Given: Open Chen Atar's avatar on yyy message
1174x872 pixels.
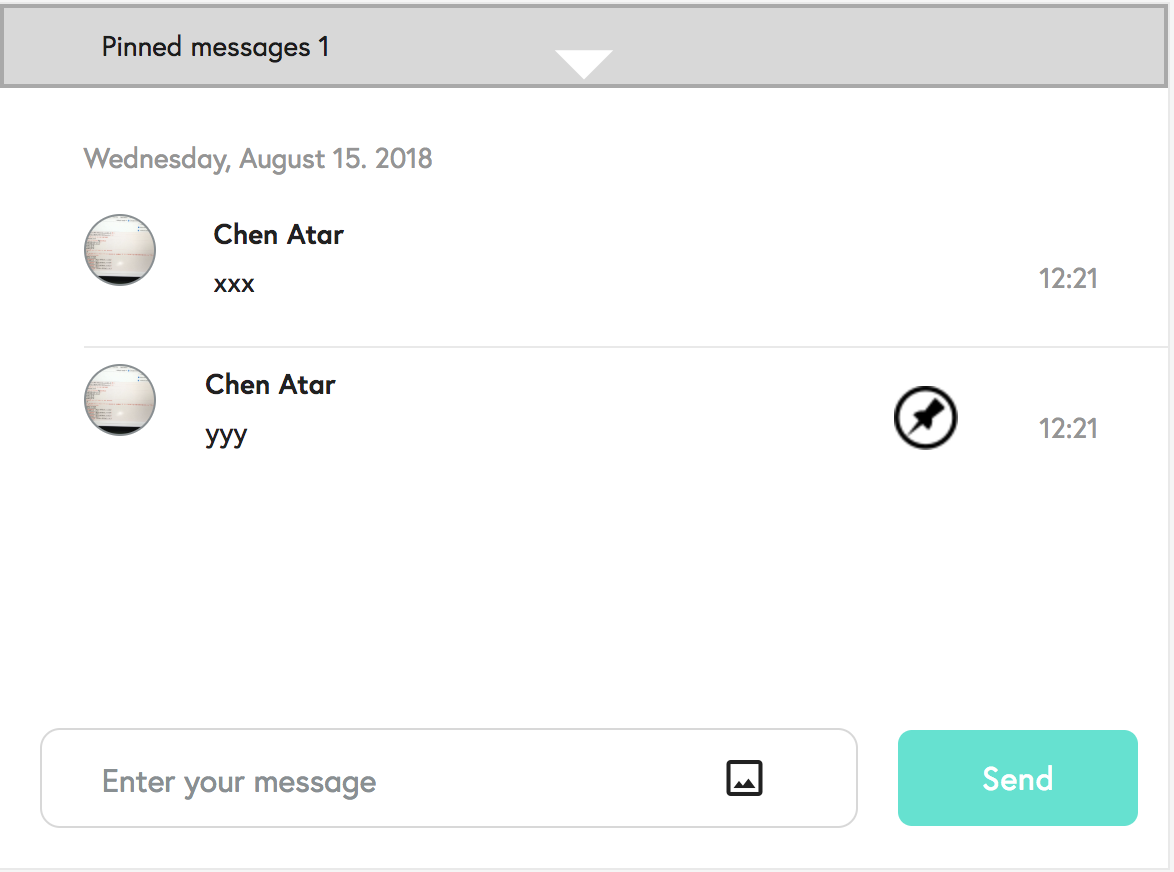Looking at the screenshot, I should click(x=120, y=400).
